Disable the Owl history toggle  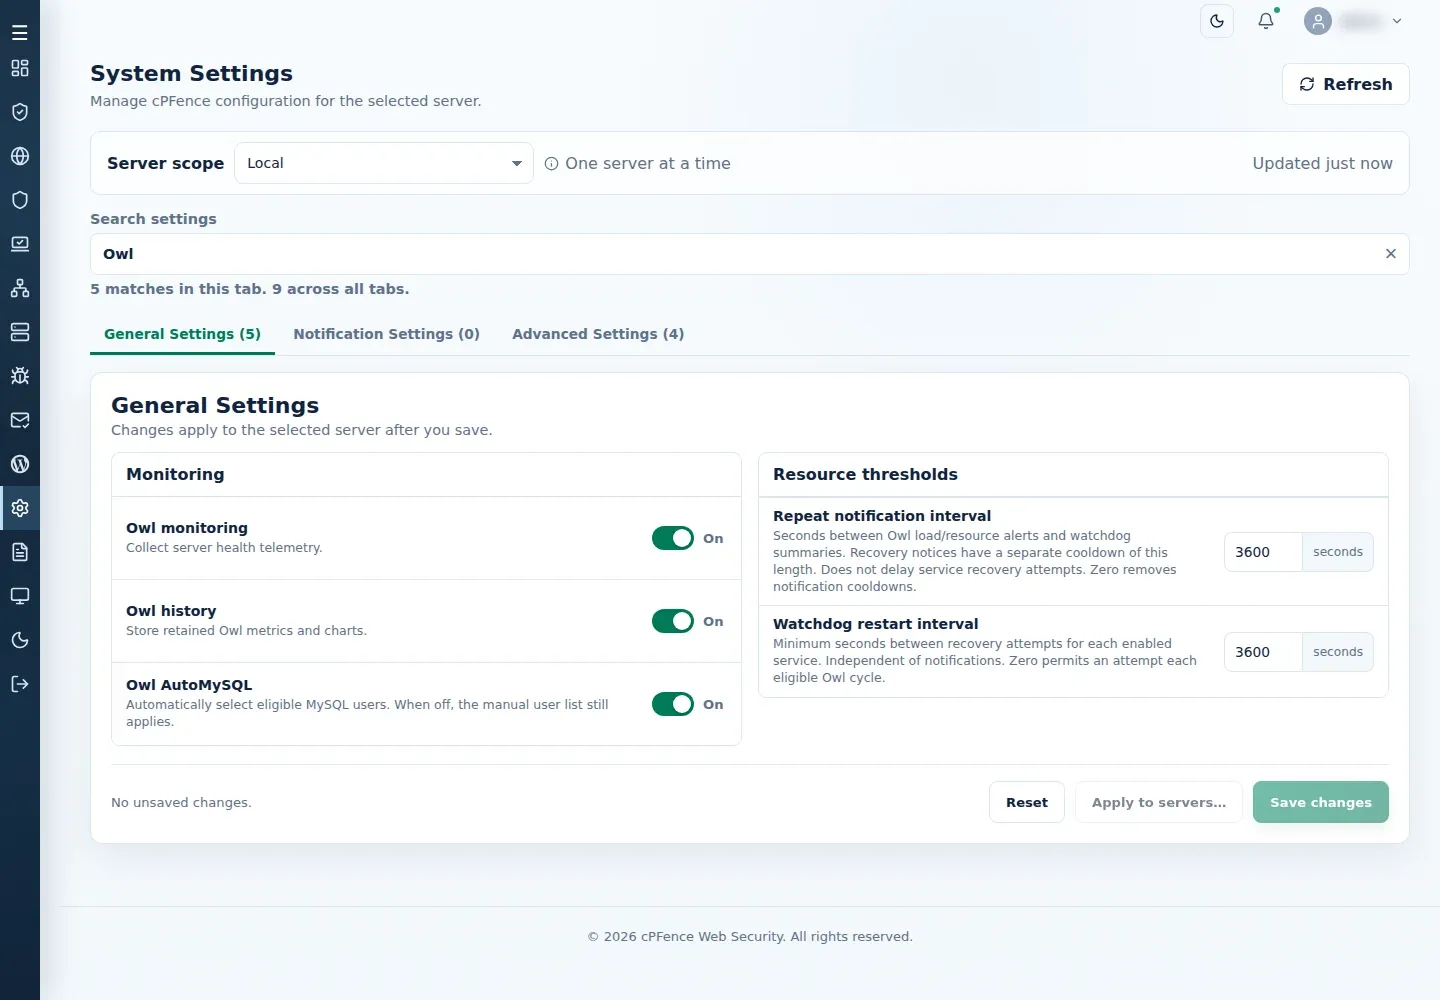pyautogui.click(x=673, y=621)
